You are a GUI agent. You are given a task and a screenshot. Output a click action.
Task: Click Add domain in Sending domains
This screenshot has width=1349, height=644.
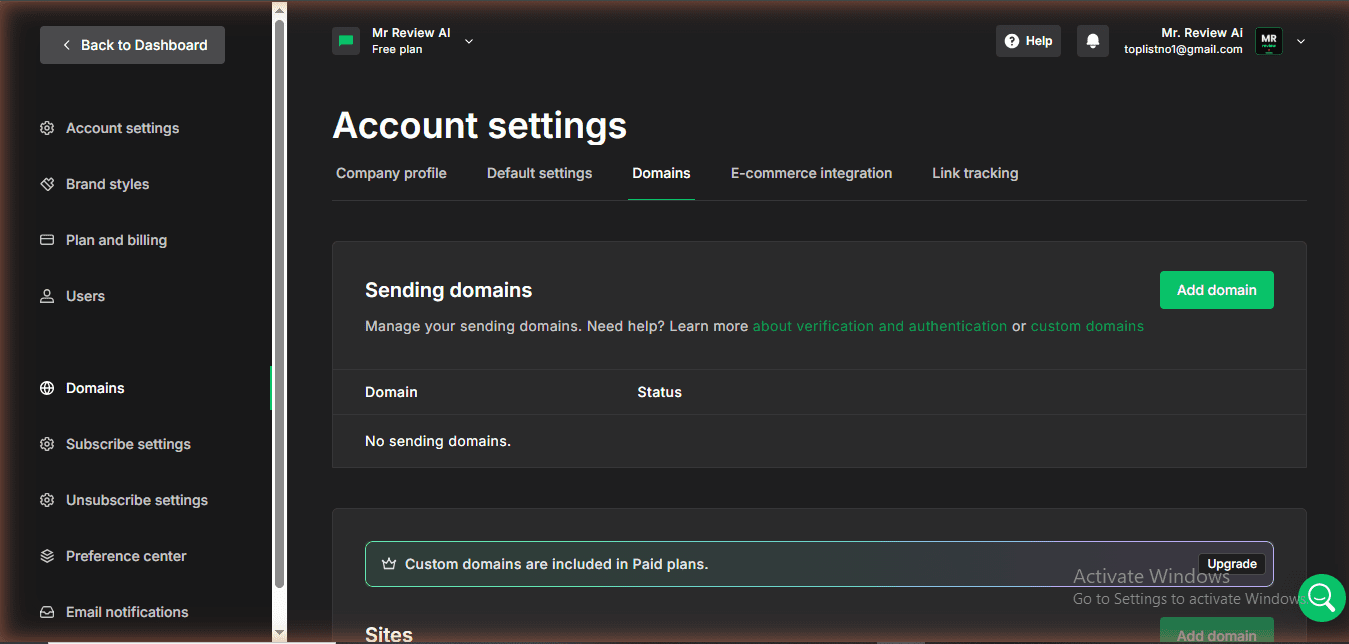[1216, 290]
